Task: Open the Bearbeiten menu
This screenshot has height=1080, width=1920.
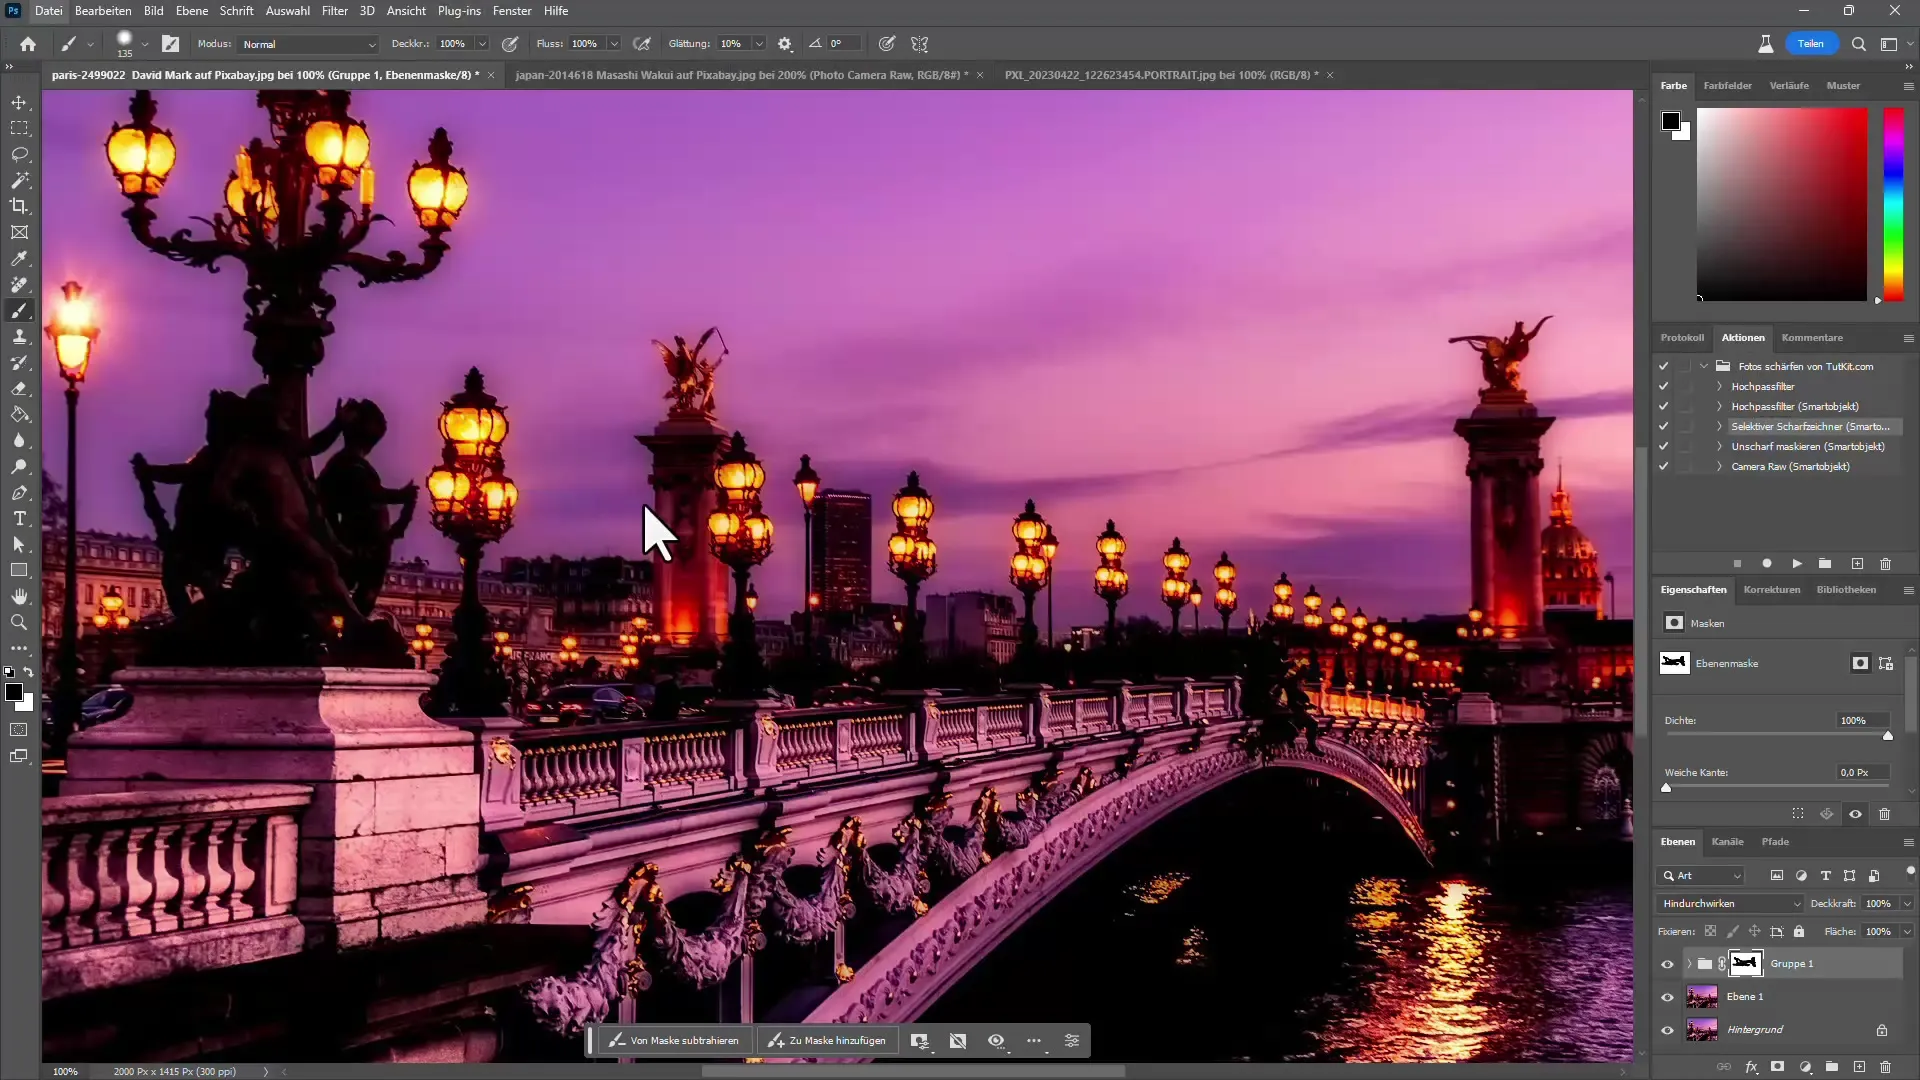Action: coord(103,11)
